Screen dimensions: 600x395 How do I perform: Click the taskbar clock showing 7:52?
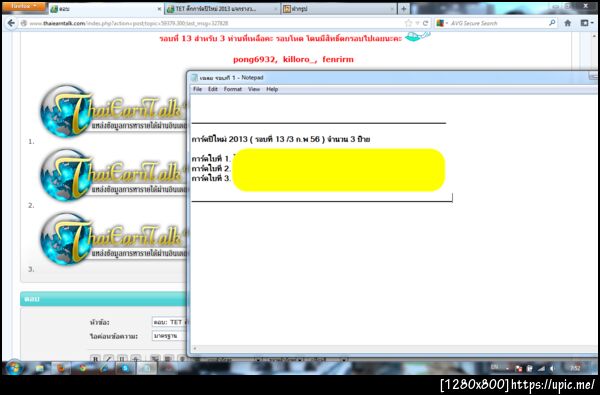tap(575, 368)
